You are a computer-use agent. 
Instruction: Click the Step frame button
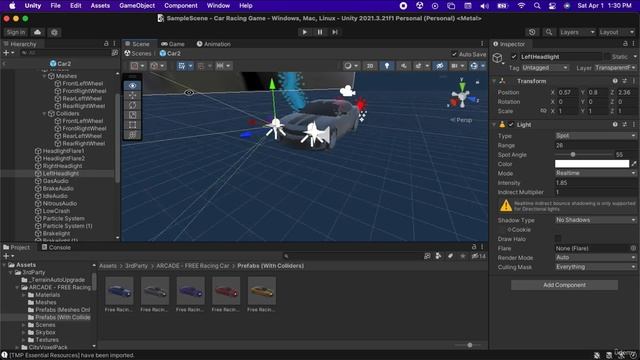pos(335,32)
